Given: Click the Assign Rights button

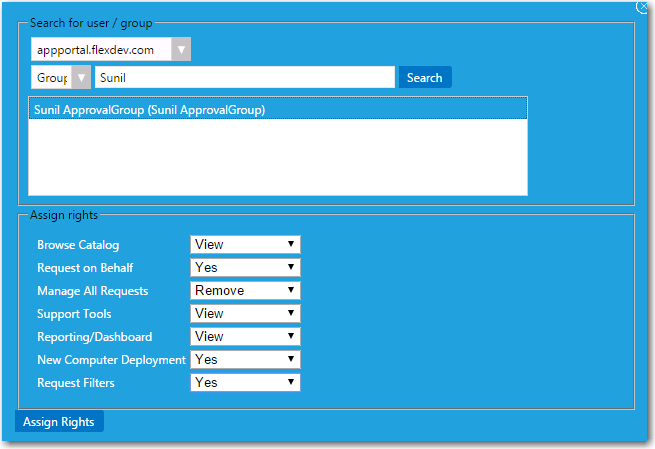Looking at the screenshot, I should coord(59,422).
